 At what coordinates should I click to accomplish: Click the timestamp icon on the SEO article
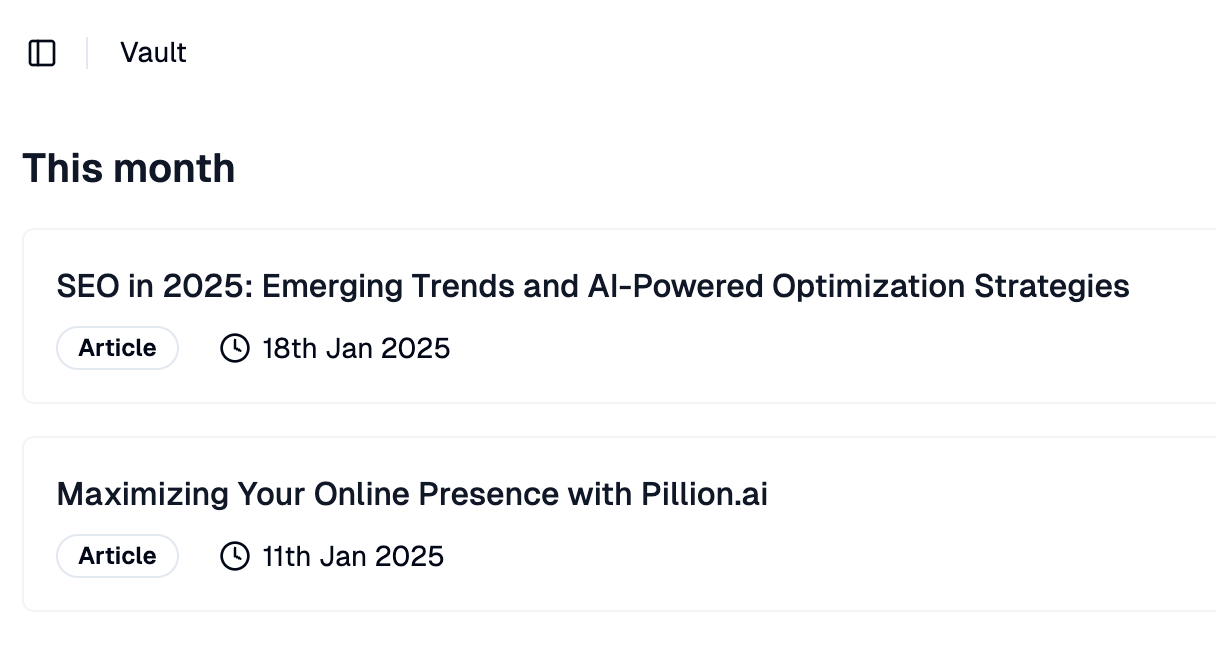(233, 348)
